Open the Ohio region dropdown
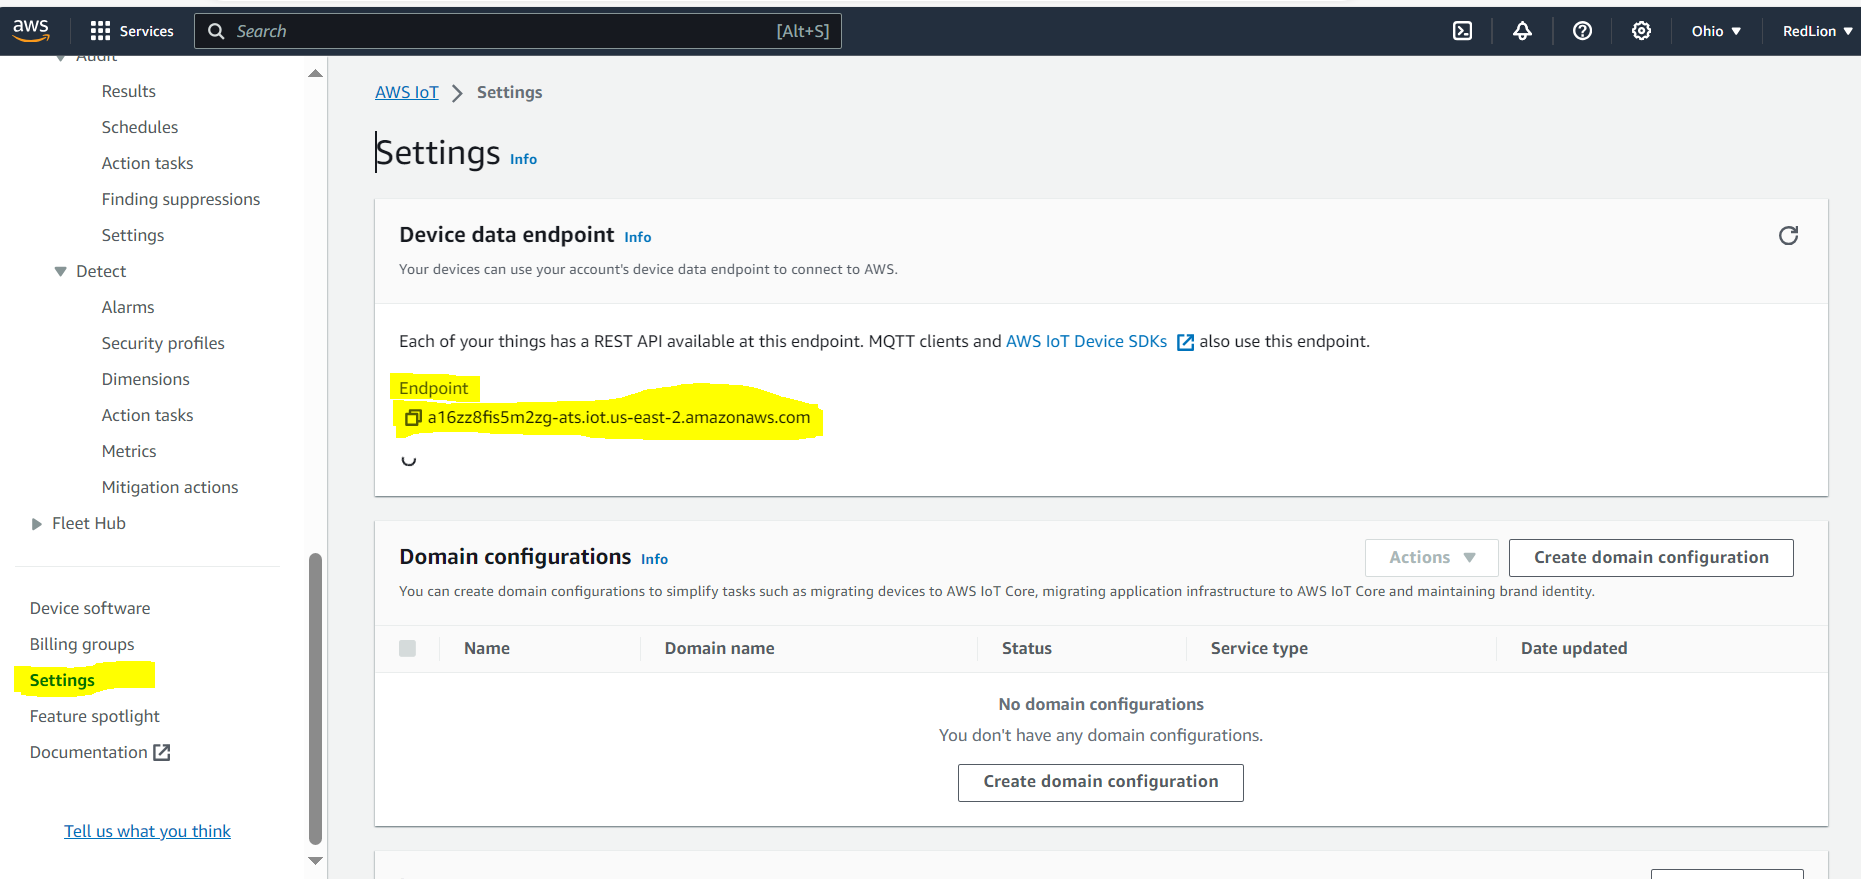This screenshot has height=879, width=1861. [1716, 31]
